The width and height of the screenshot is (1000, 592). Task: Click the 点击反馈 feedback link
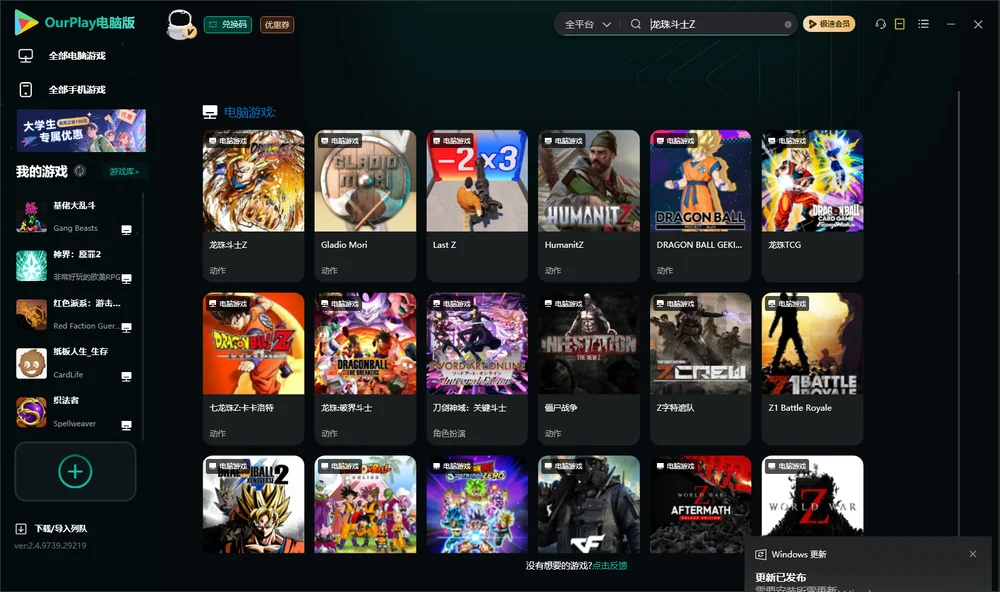coord(610,566)
